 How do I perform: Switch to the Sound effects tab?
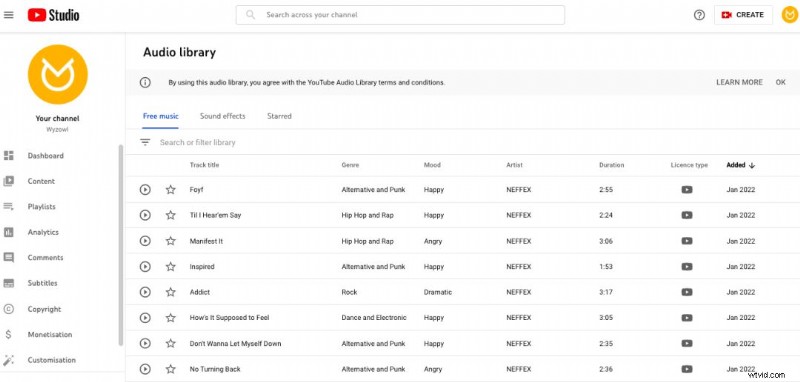(x=222, y=116)
